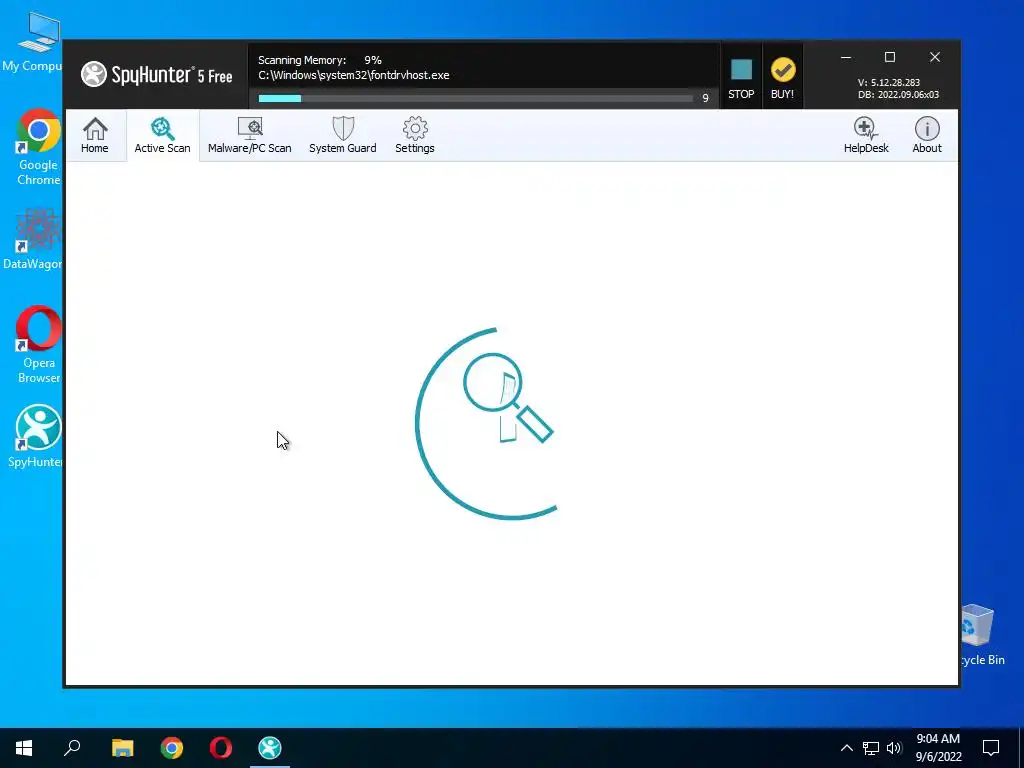Screen dimensions: 1024x768
Task: Select the SpyHunter desktop shortcut
Action: coord(35,436)
